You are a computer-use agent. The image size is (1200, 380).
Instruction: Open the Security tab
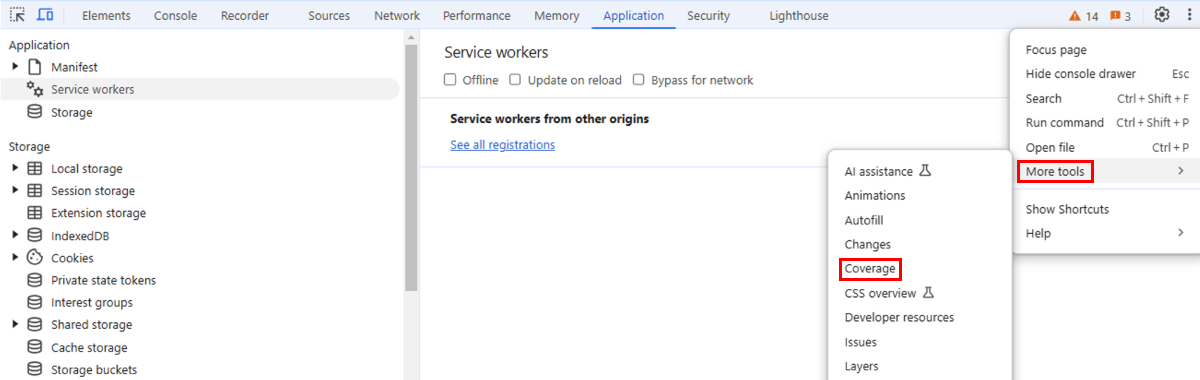pyautogui.click(x=708, y=16)
